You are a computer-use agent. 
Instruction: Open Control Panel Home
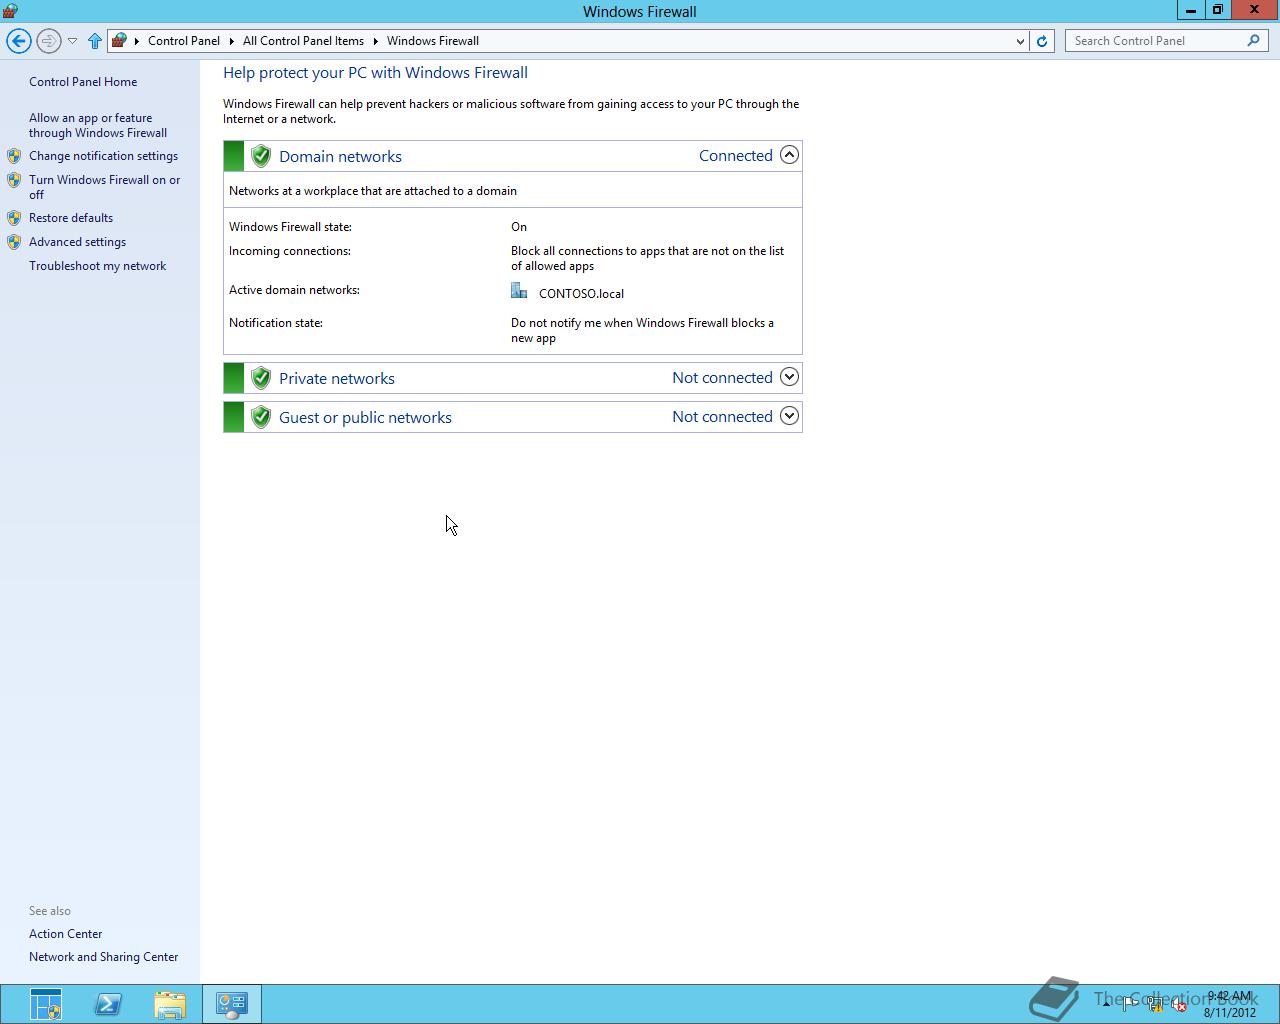(83, 82)
